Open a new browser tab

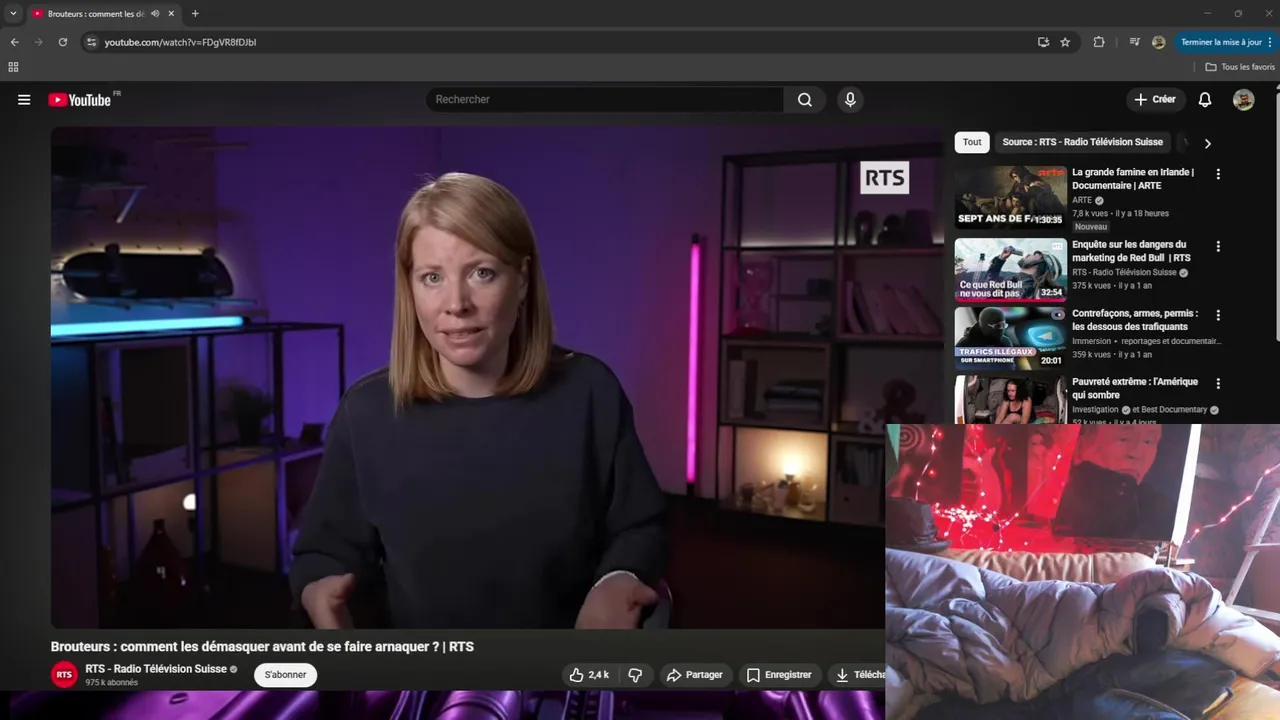(x=195, y=14)
